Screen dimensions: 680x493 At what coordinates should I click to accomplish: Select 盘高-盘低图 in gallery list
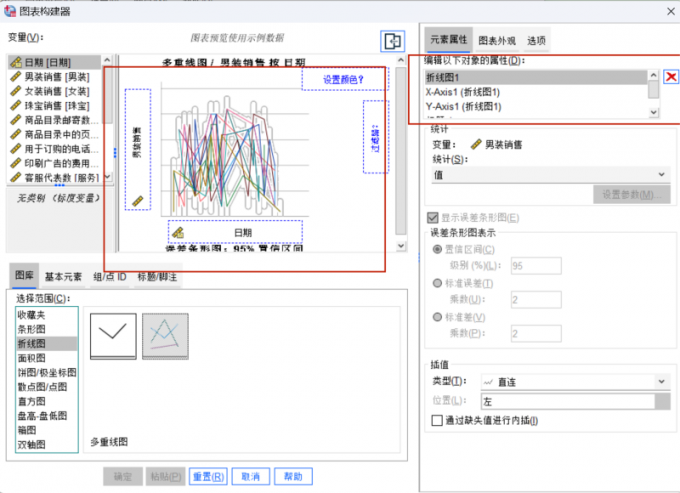46,415
